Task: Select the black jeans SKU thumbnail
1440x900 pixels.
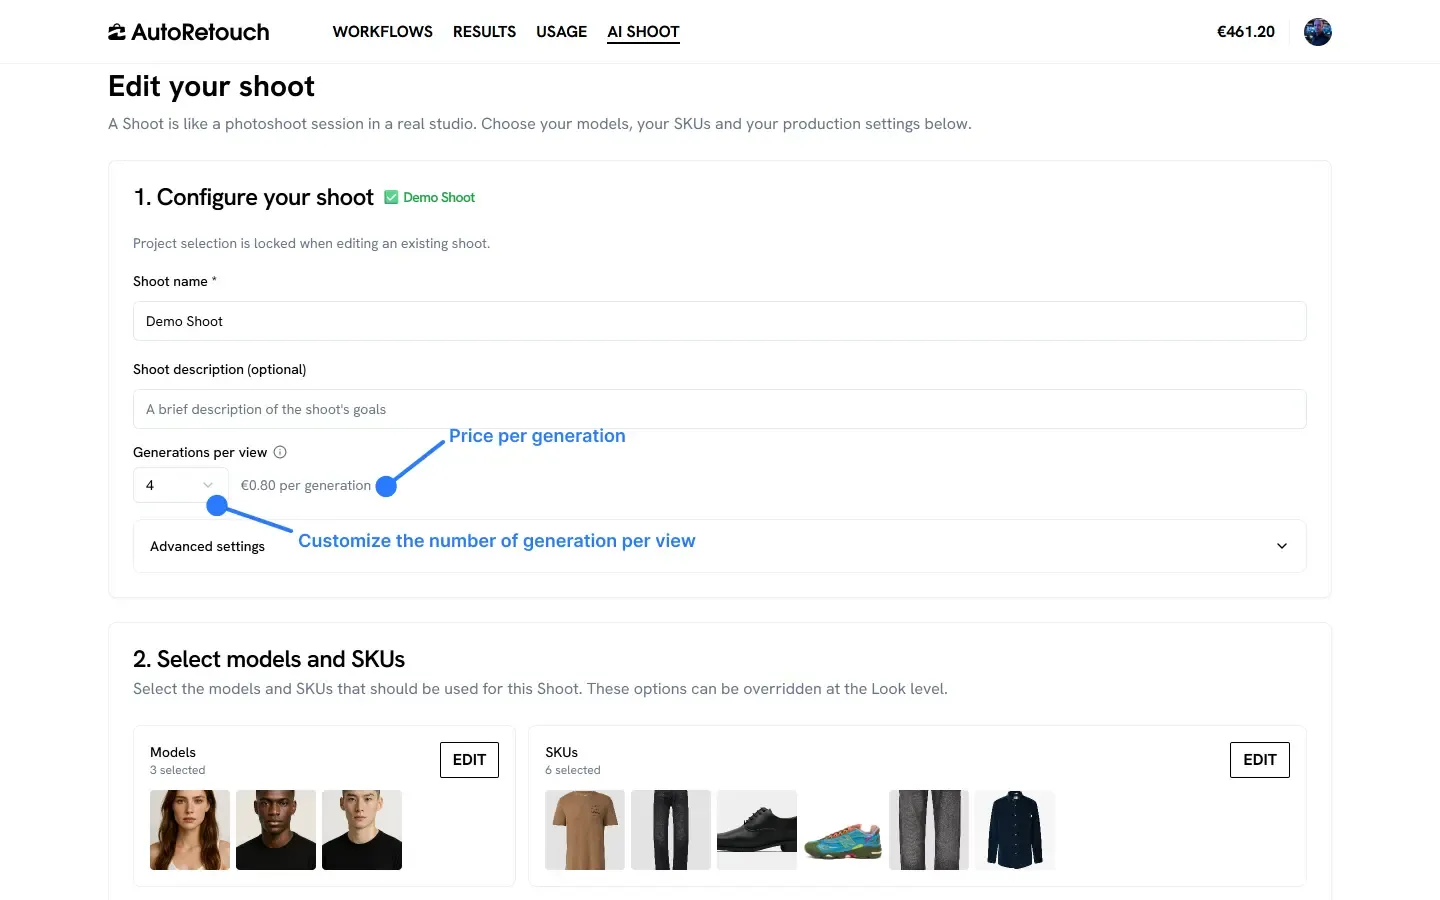Action: click(671, 830)
